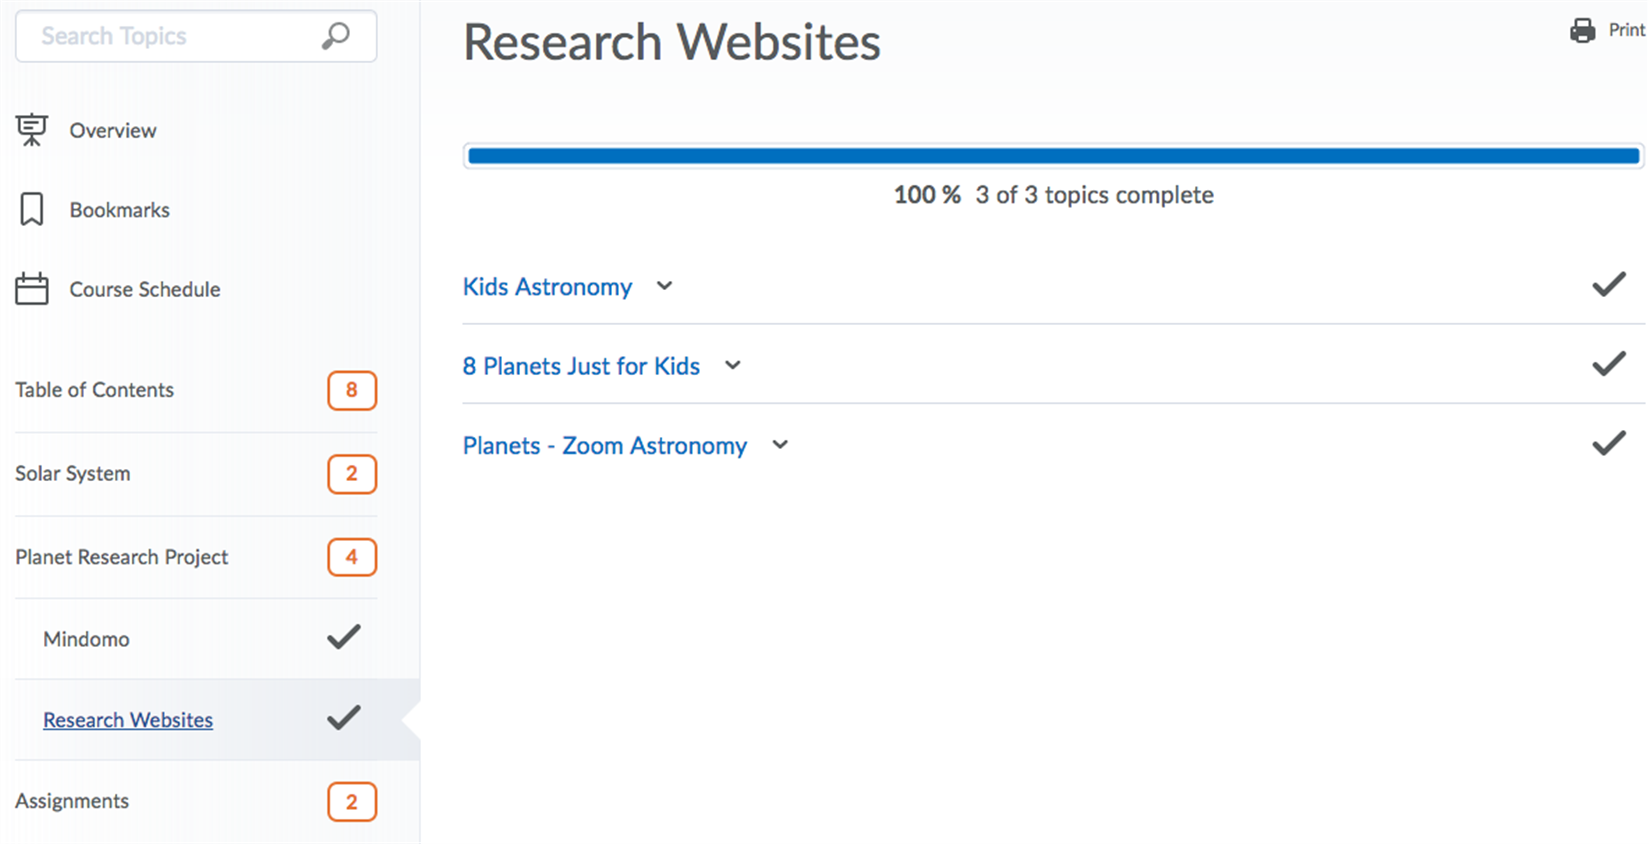1649x844 pixels.
Task: Expand 8 Planets Just for Kids chevron
Action: pos(733,366)
